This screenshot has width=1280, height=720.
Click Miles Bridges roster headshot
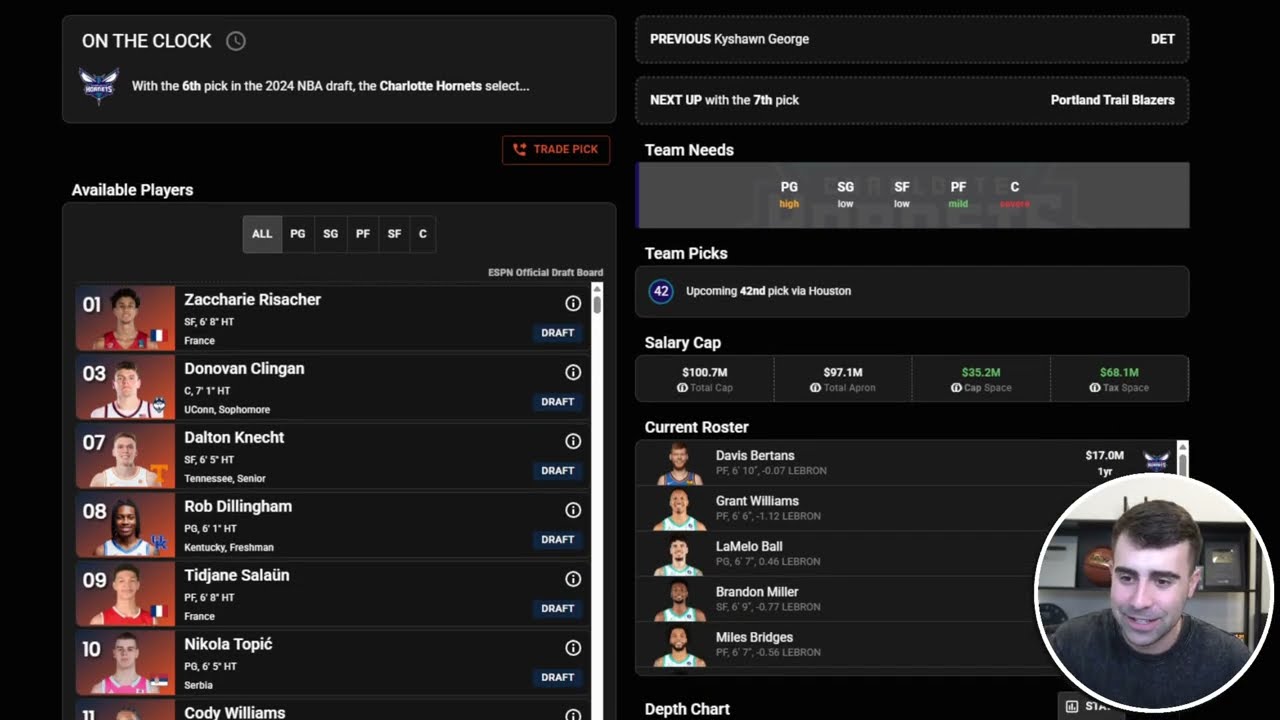(x=680, y=646)
